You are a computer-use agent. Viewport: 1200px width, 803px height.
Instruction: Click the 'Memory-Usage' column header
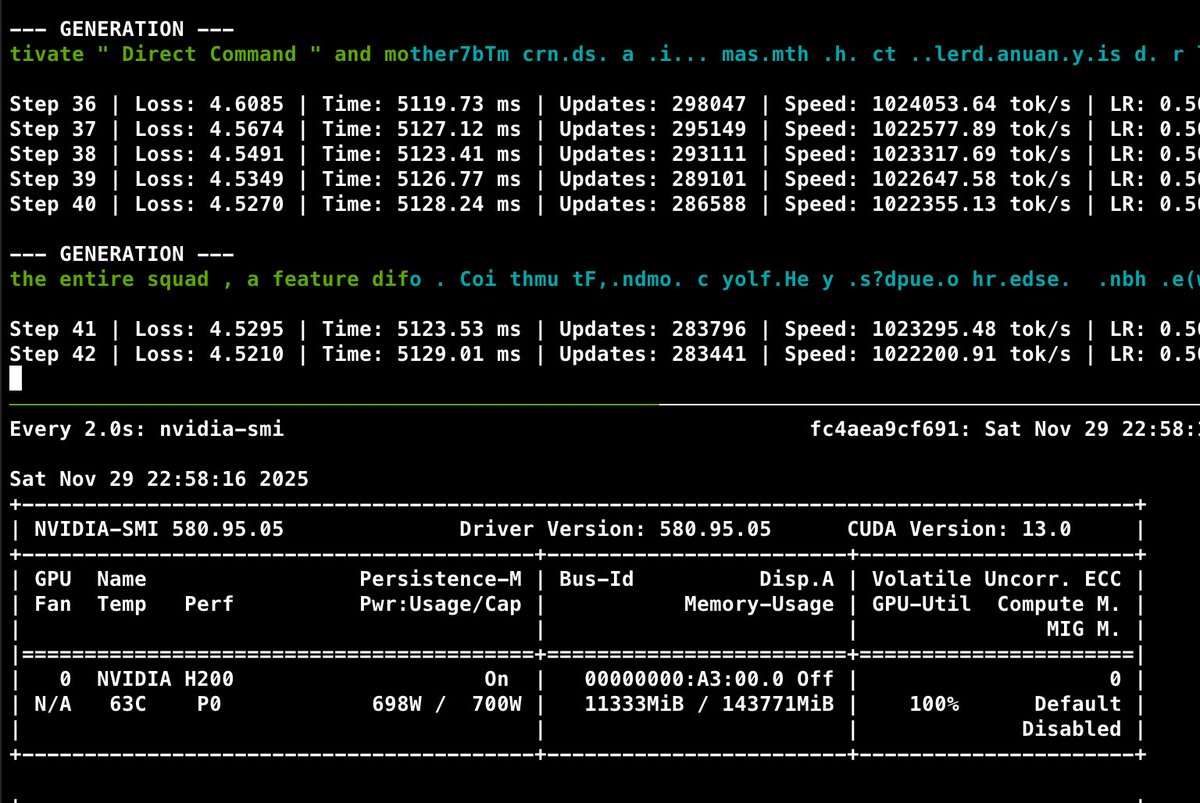click(759, 604)
